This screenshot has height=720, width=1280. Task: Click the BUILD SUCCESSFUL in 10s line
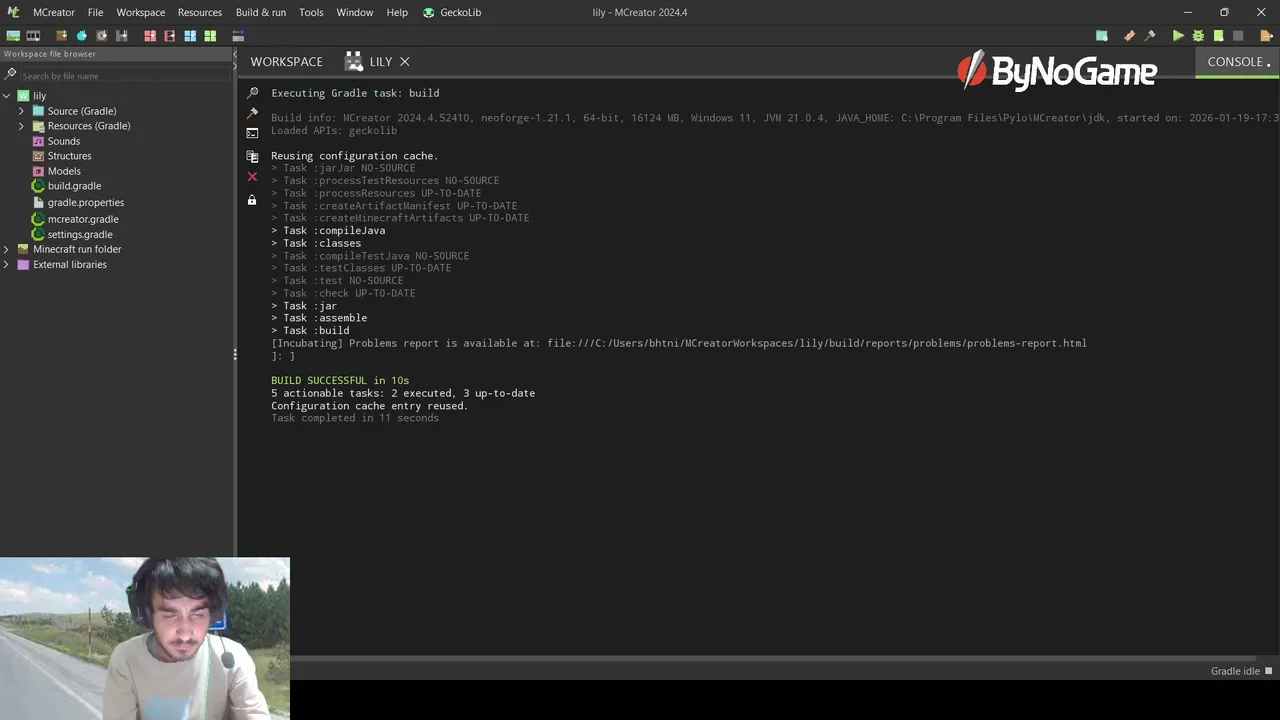340,380
